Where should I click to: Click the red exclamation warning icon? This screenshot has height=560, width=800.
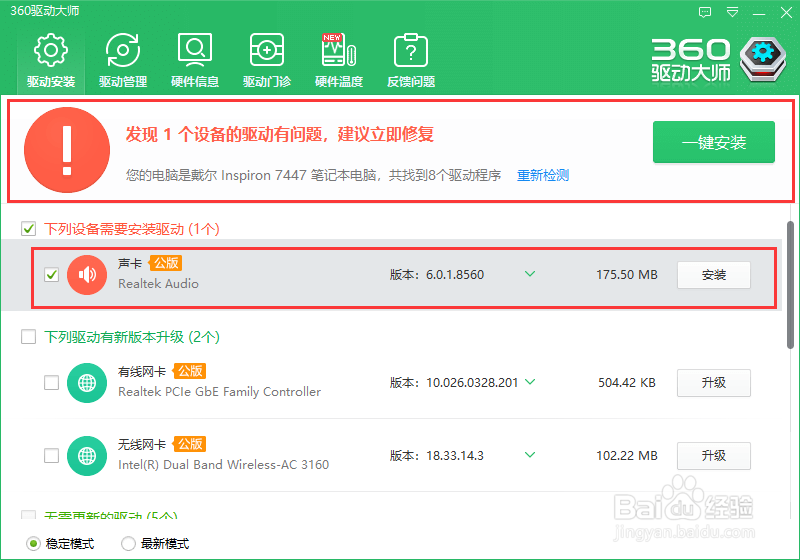click(x=67, y=150)
